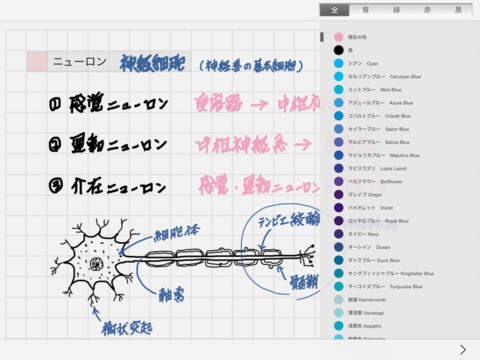The image size is (480, 360).
Task: Switch to the 青 (blue) color tab
Action: 365,10
